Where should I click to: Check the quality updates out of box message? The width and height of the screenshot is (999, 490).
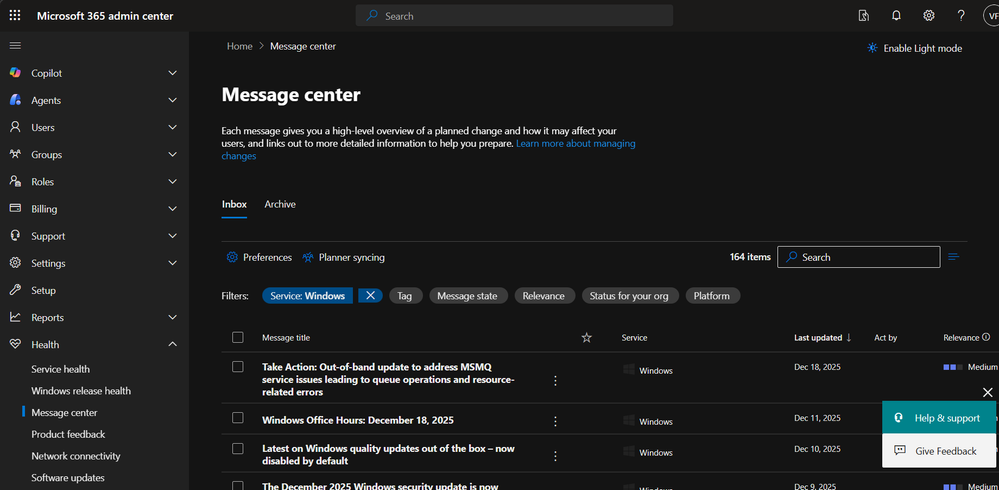pos(238,449)
